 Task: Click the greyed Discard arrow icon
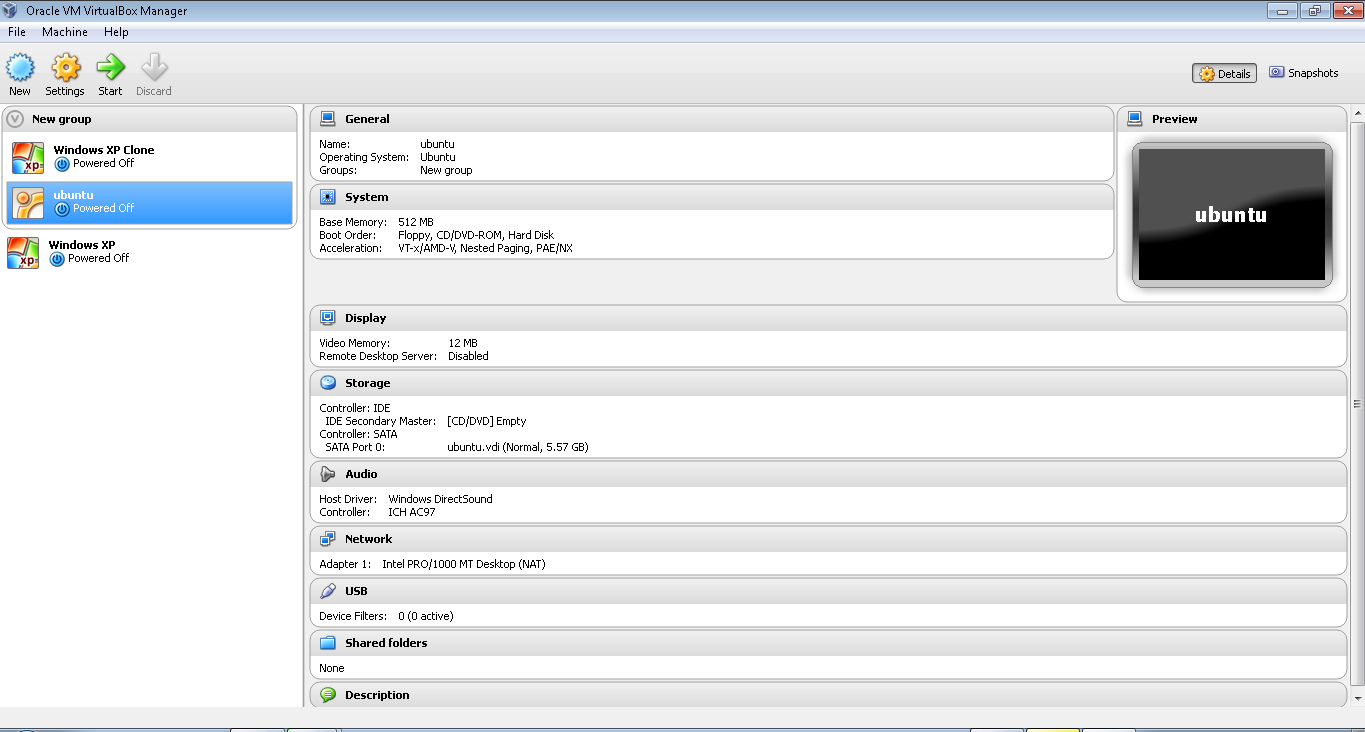point(154,68)
